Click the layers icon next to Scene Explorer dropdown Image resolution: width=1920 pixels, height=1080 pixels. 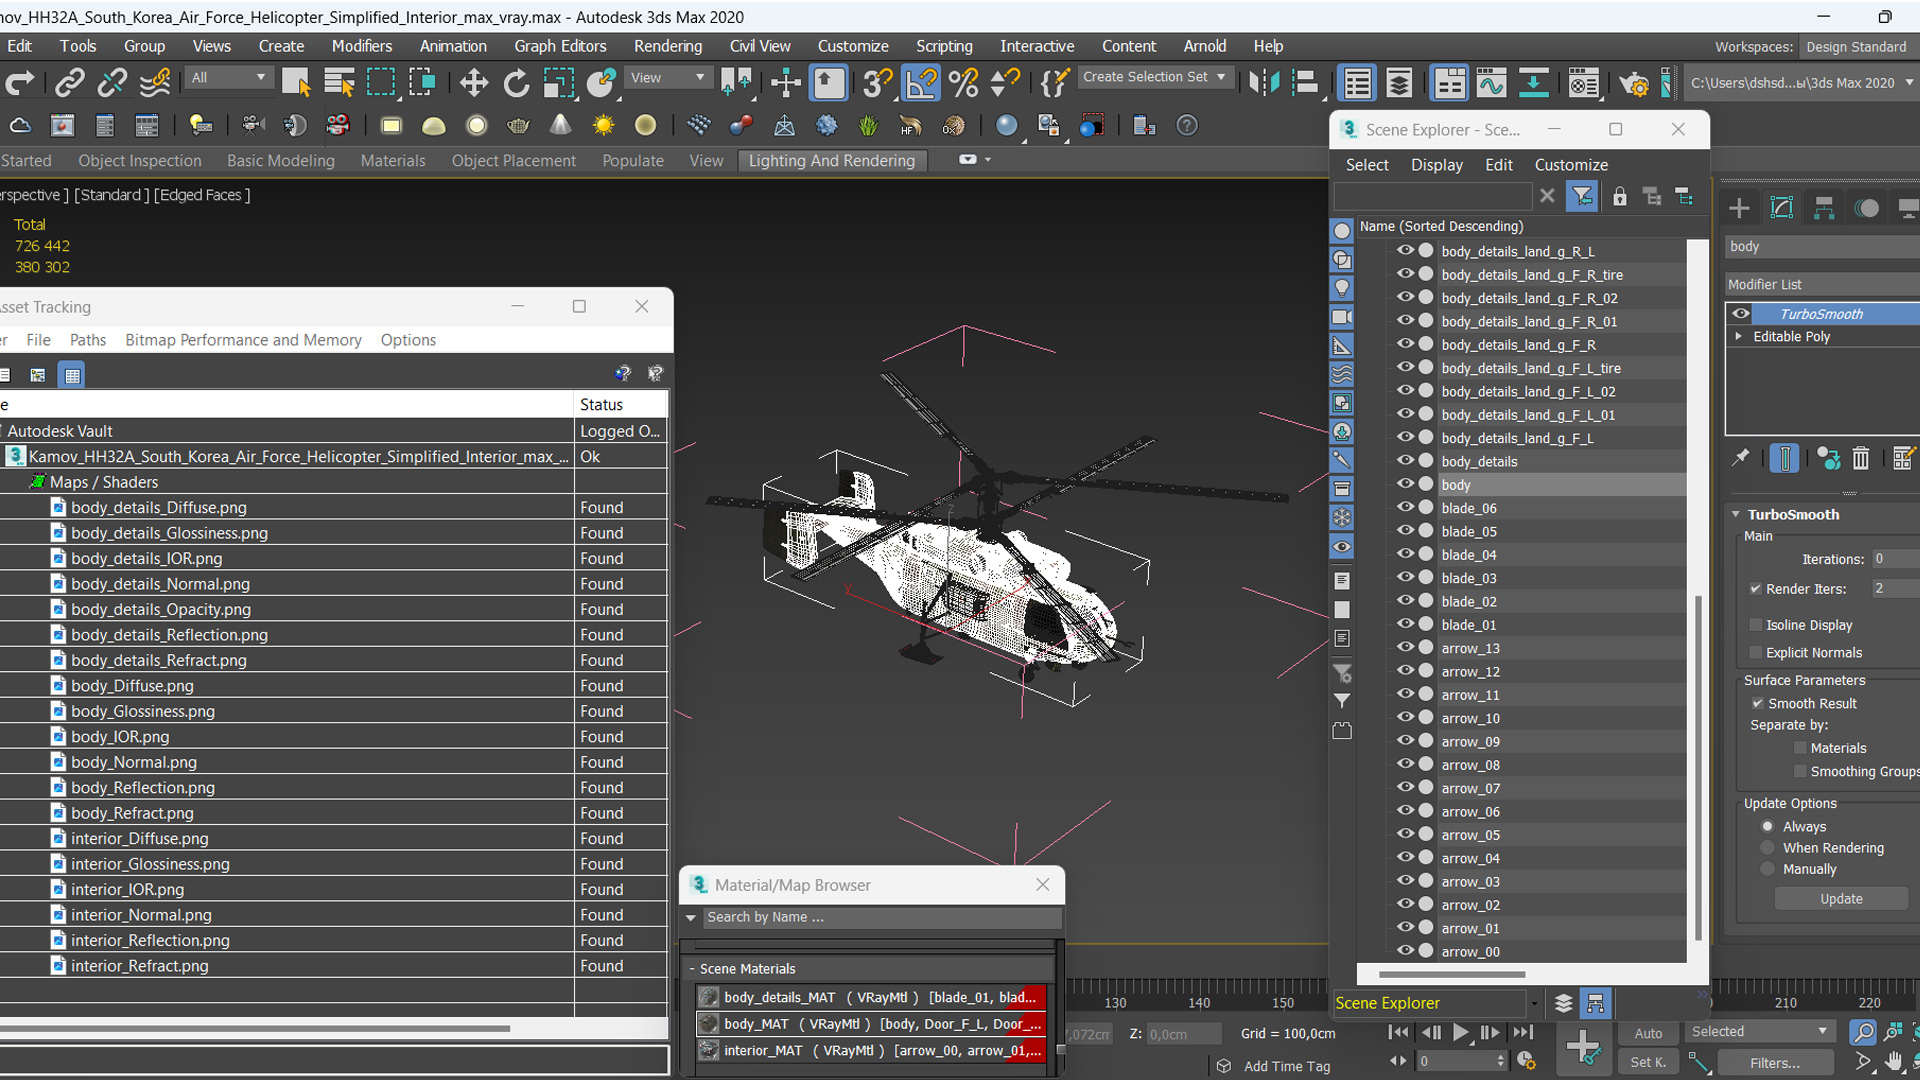click(x=1564, y=1003)
